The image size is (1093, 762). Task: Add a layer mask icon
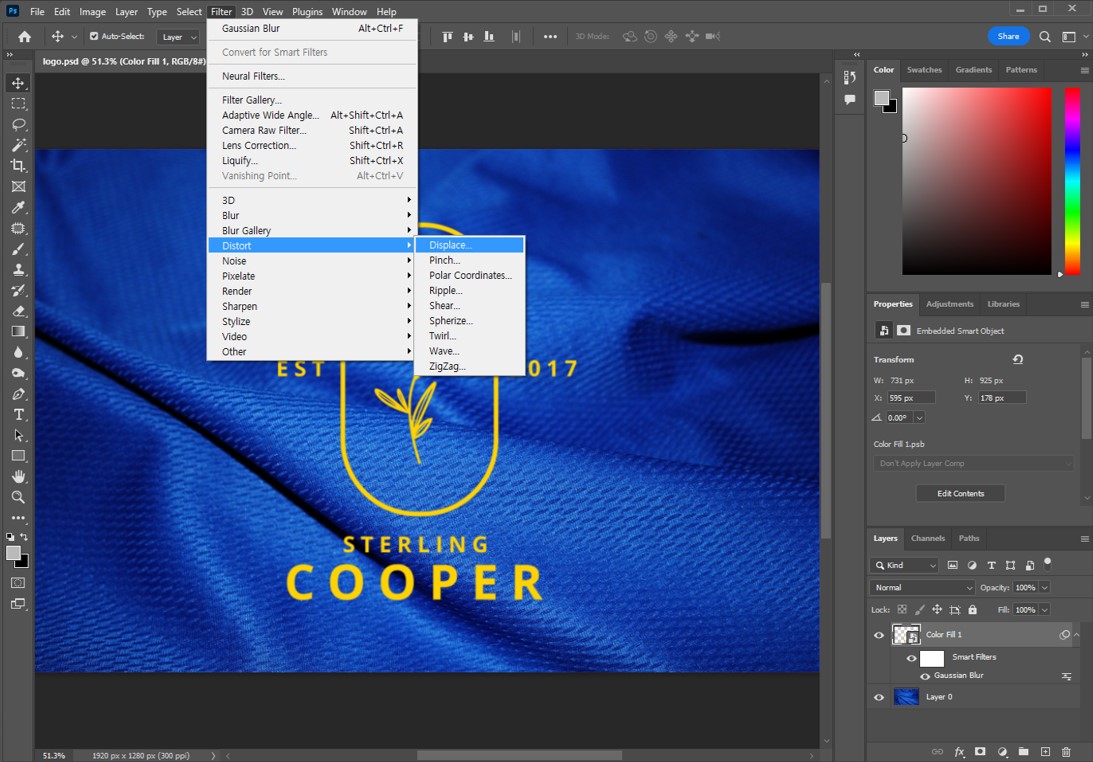click(980, 752)
